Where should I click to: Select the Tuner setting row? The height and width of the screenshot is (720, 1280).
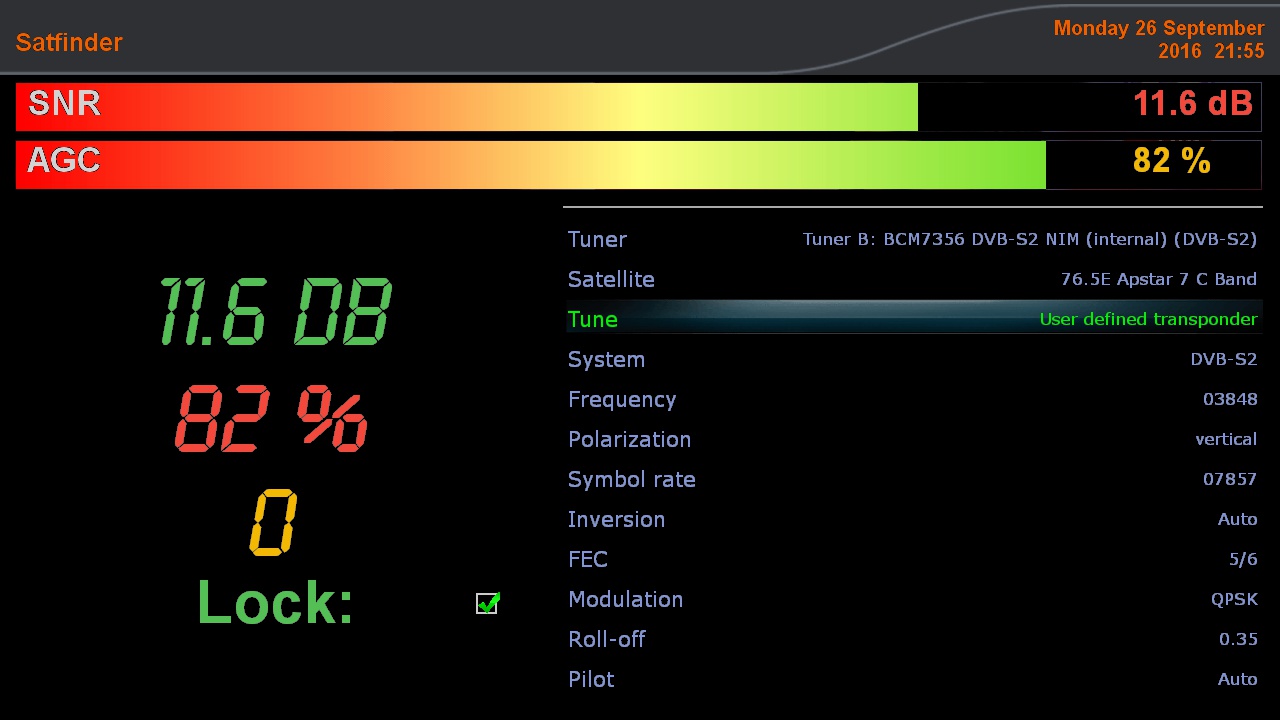pos(911,239)
